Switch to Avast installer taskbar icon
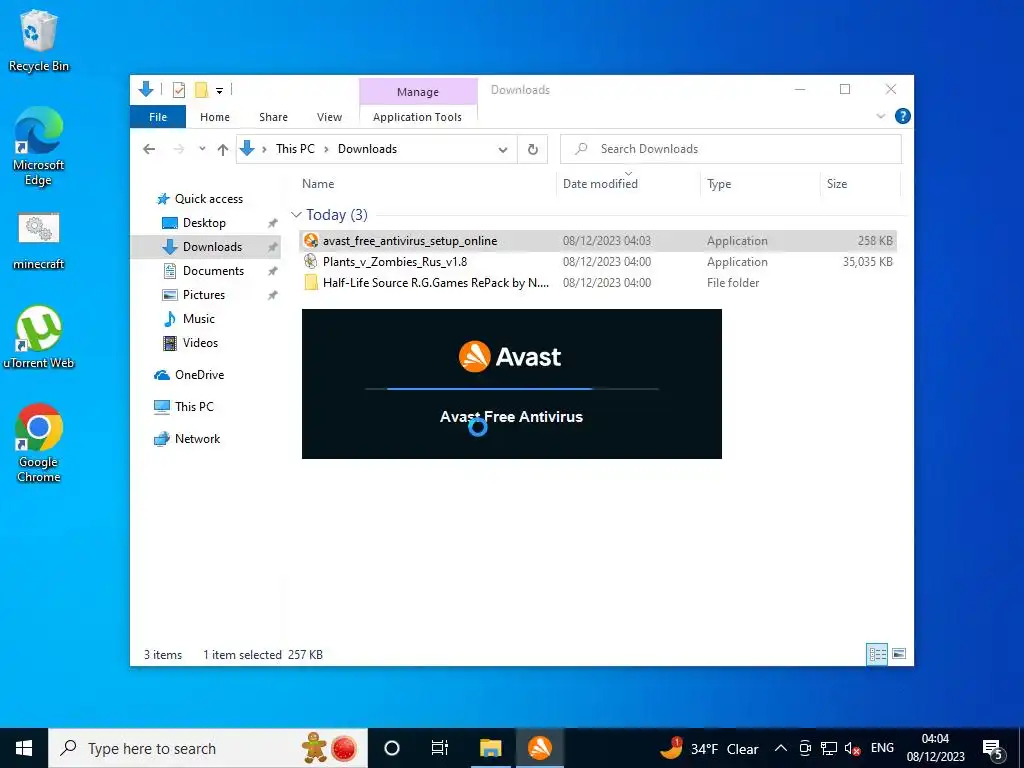 coord(539,748)
